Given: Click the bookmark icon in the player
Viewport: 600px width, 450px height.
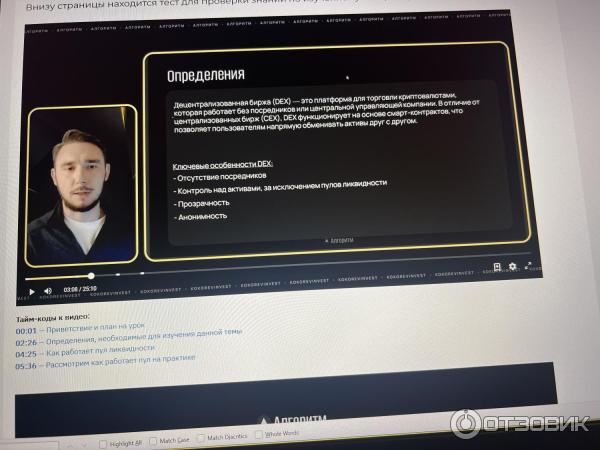Looking at the screenshot, I should pyautogui.click(x=497, y=267).
